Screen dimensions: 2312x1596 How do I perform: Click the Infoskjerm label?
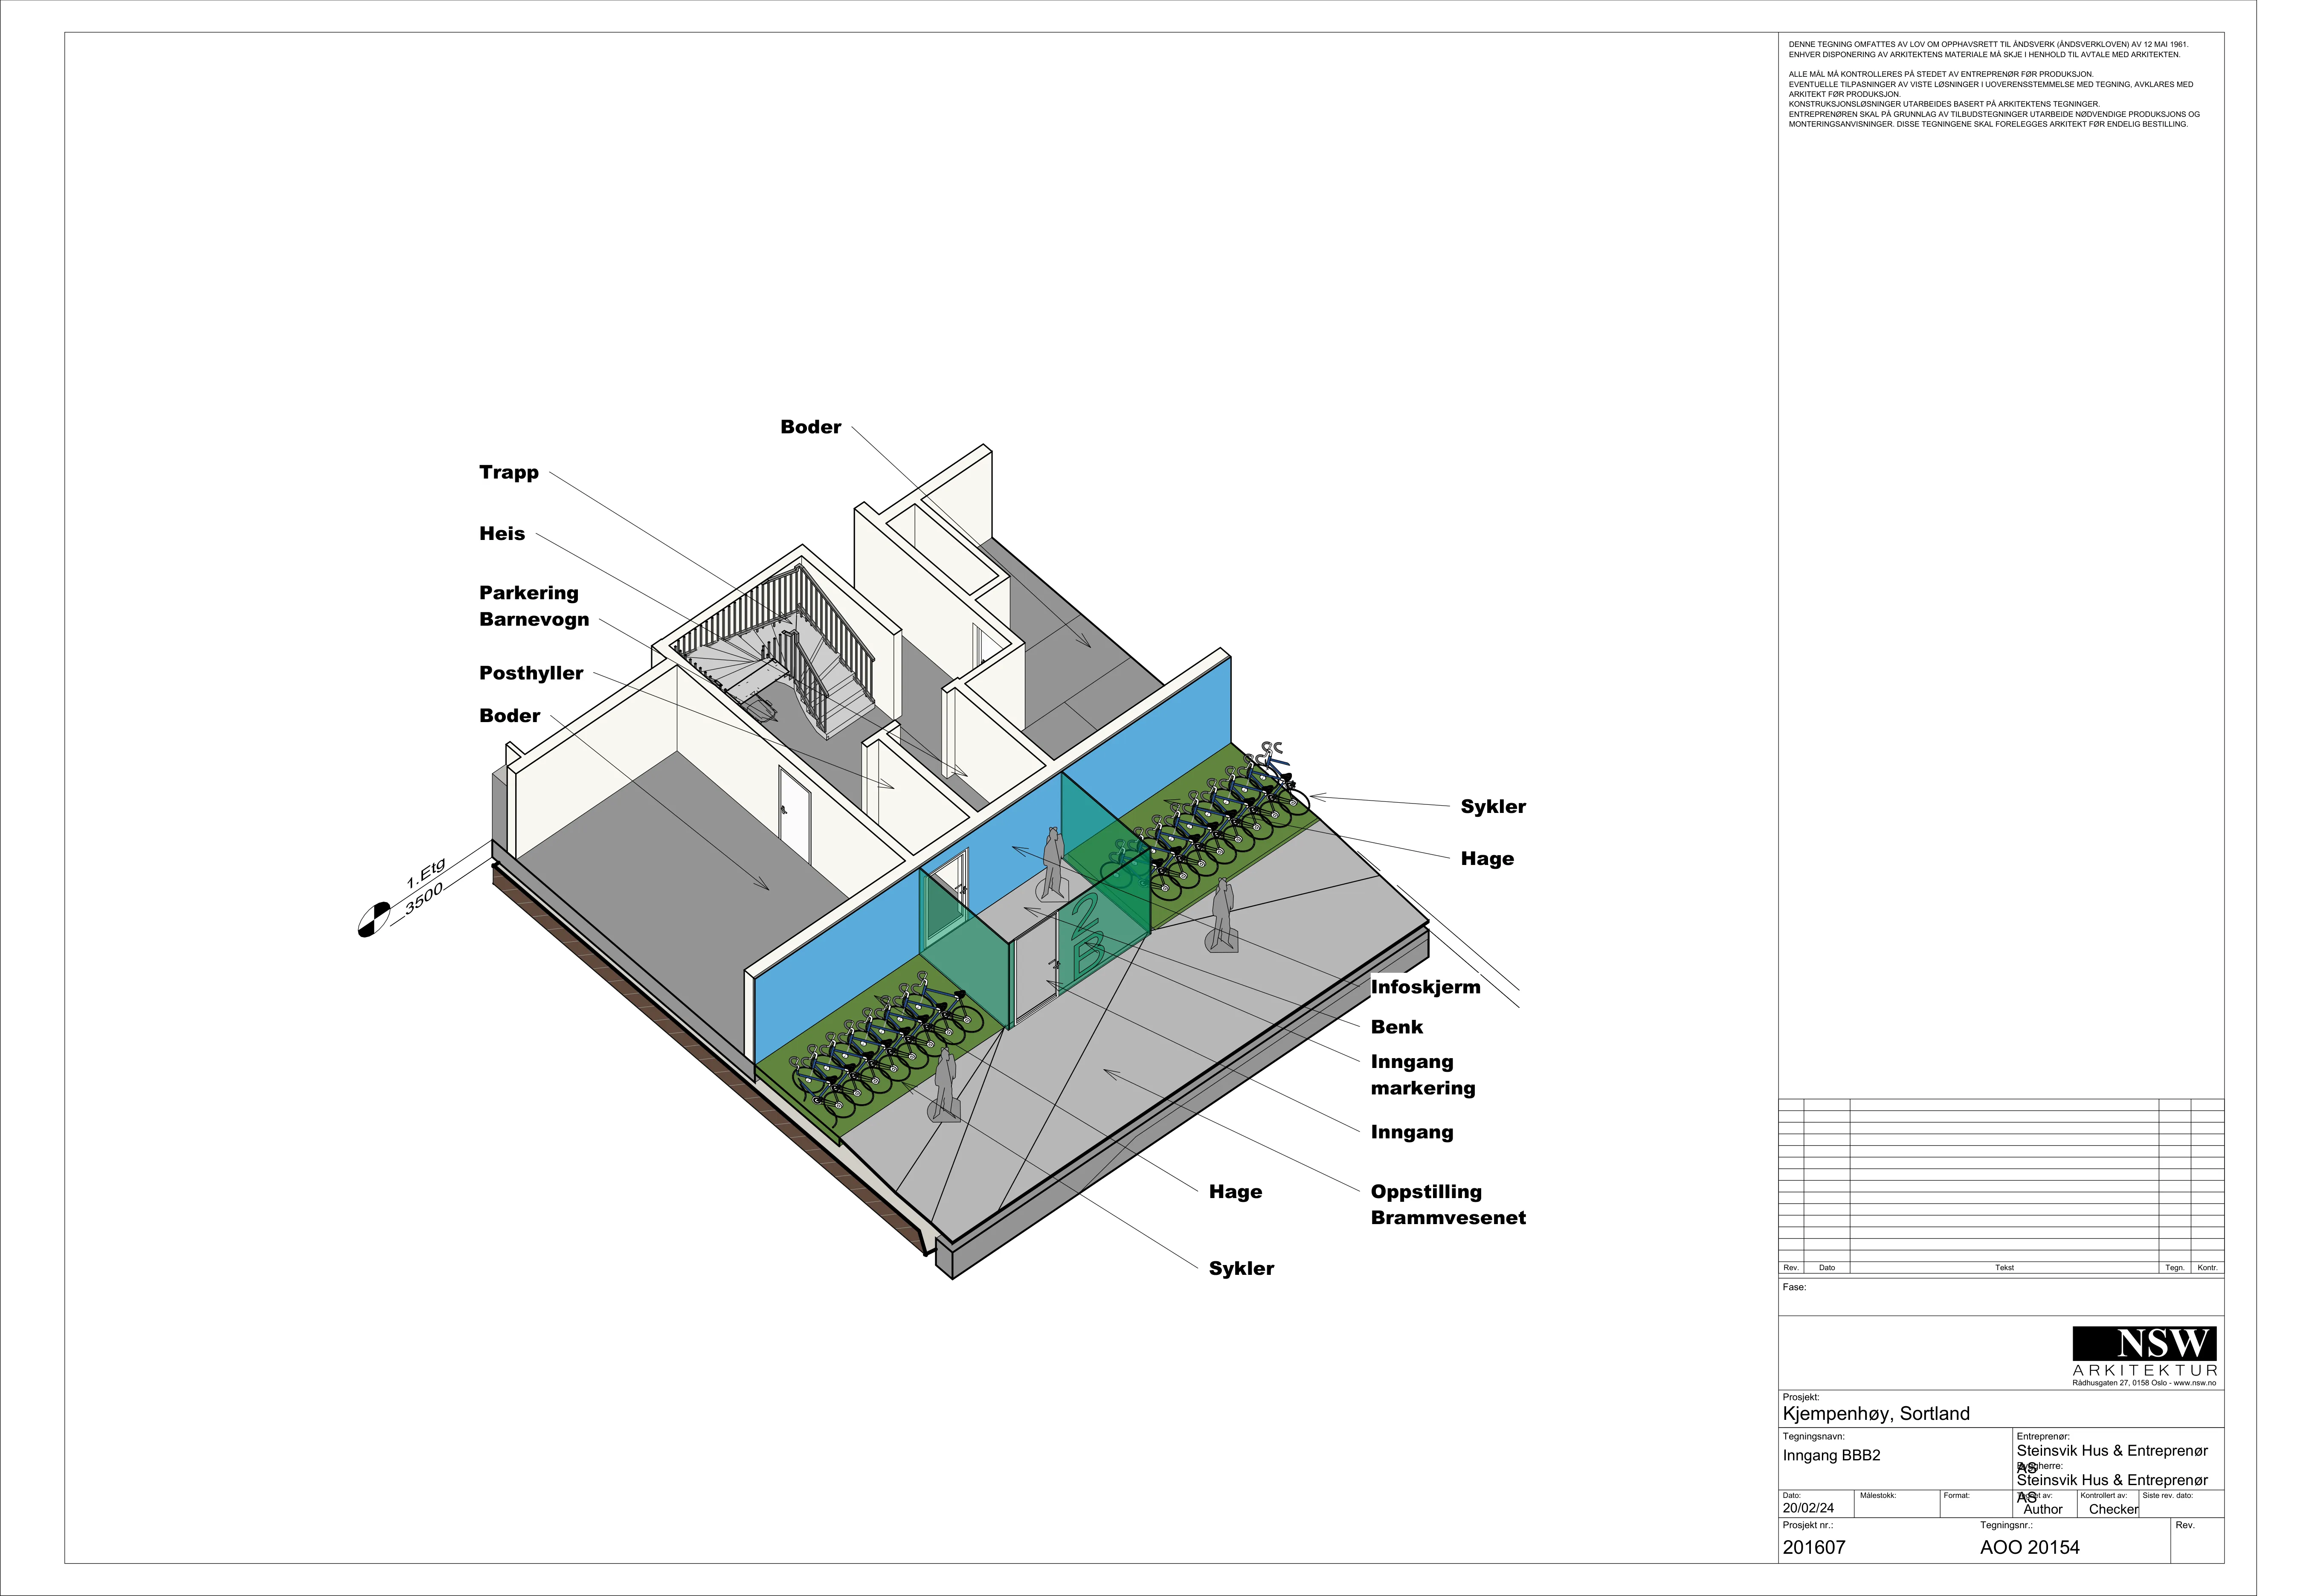[x=1425, y=986]
